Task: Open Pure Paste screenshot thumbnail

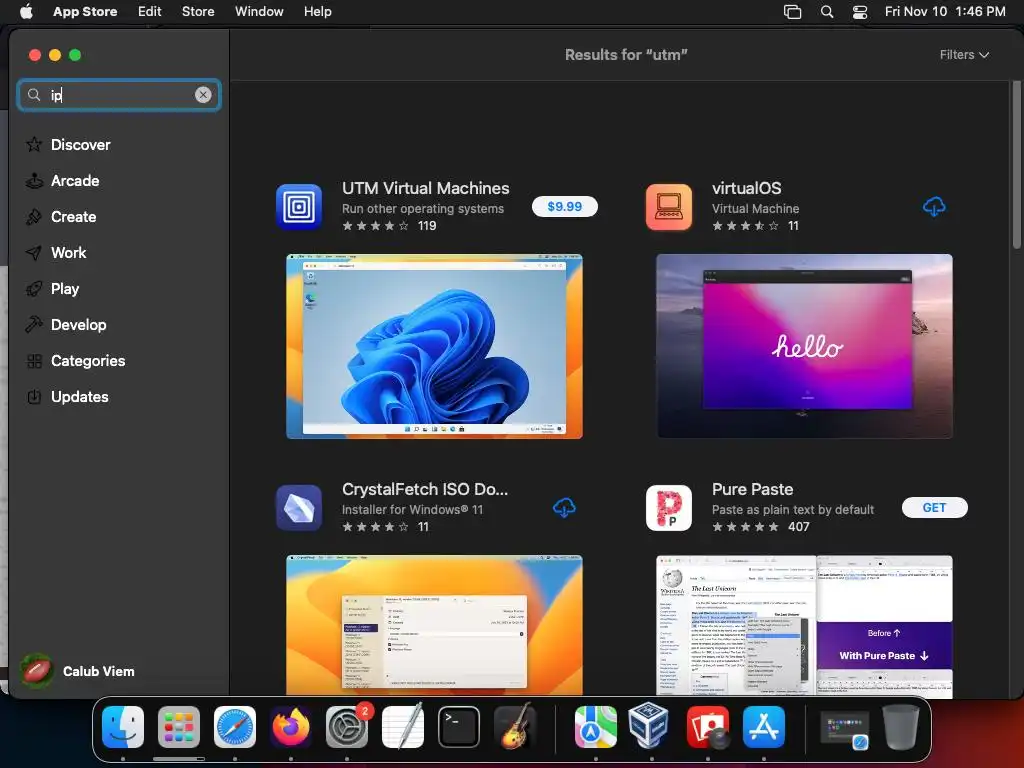Action: [x=804, y=625]
